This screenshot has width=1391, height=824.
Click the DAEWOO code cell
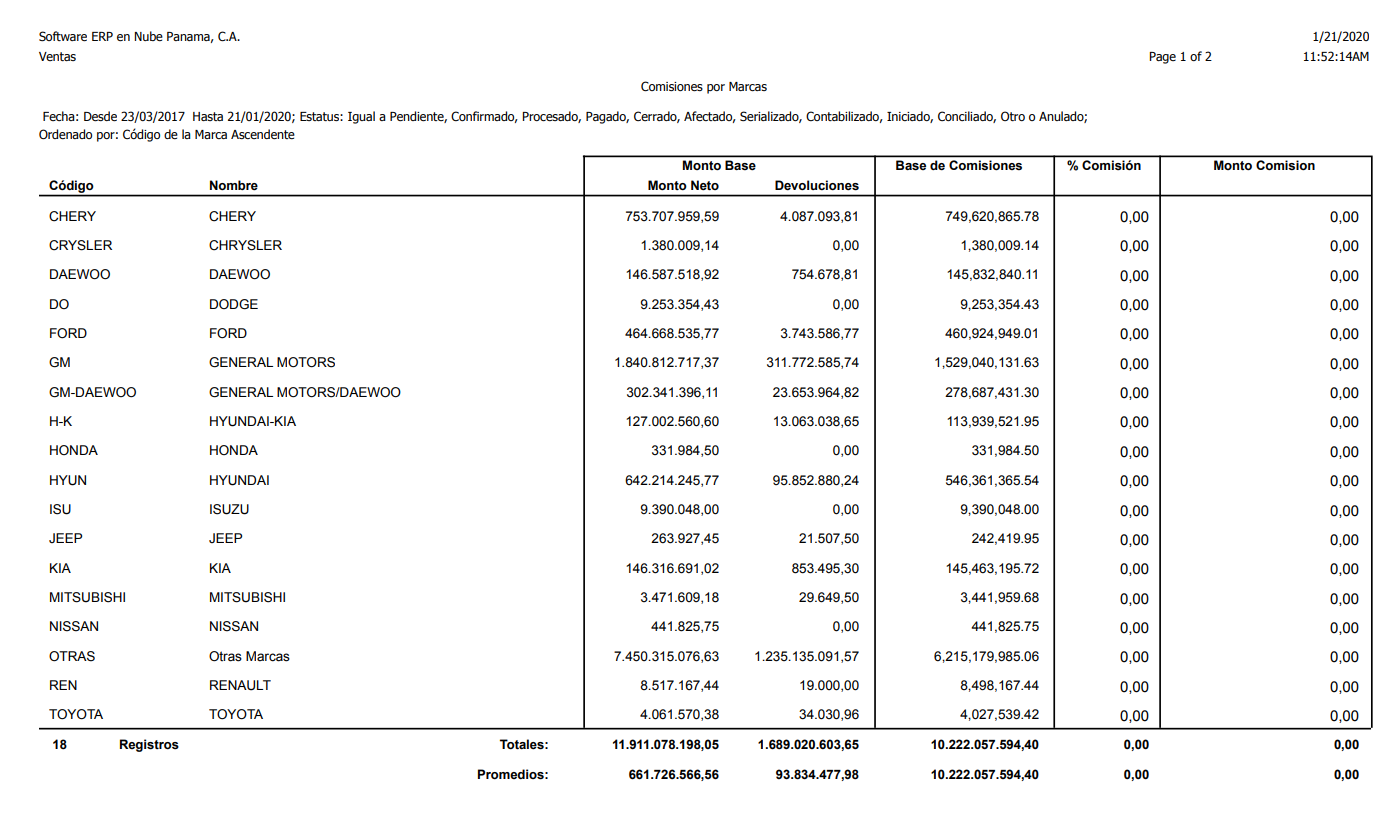click(x=80, y=275)
